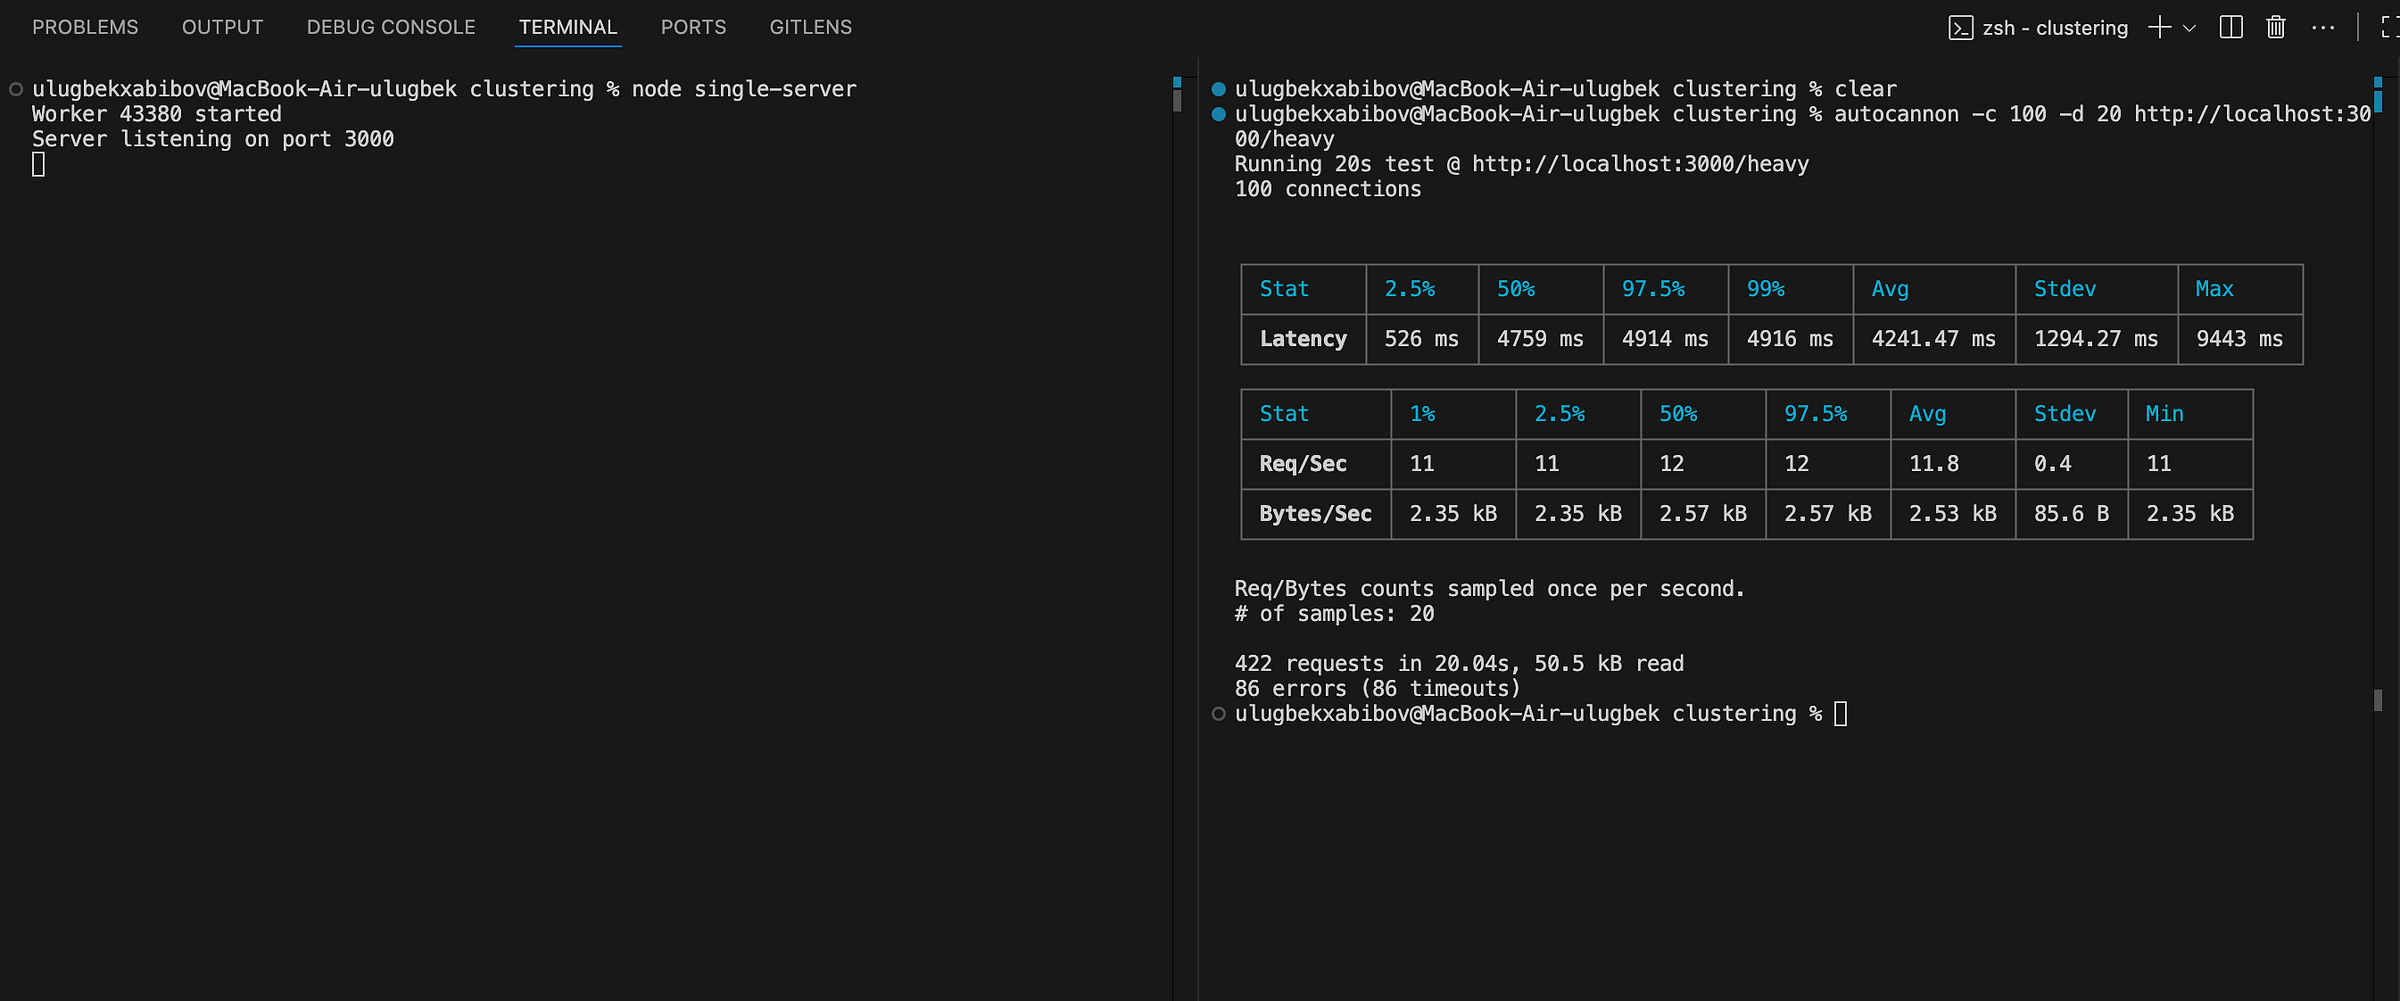This screenshot has width=2400, height=1001.
Task: Maximize the panel size
Action: [x=2390, y=27]
